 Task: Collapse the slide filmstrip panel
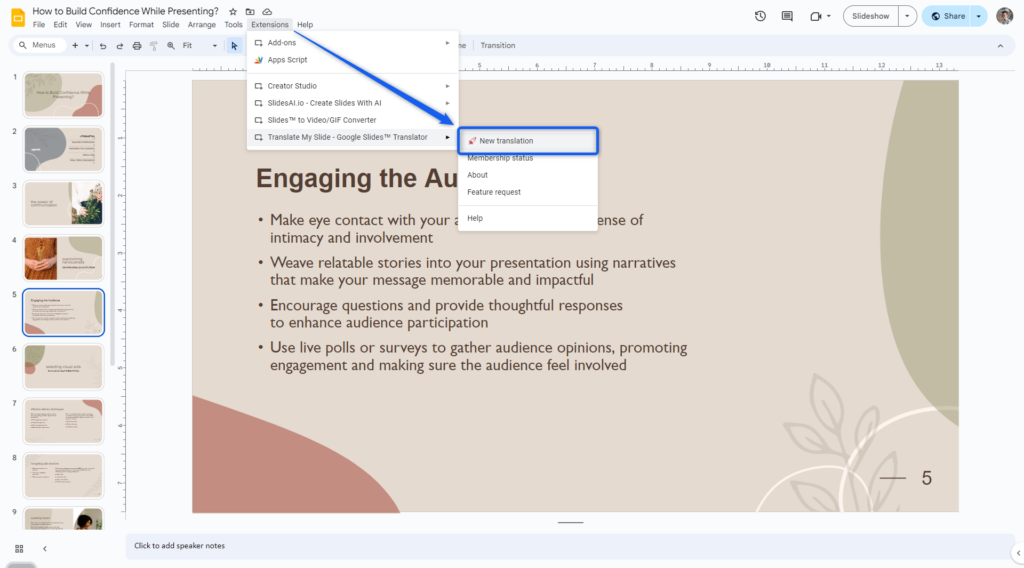44,548
